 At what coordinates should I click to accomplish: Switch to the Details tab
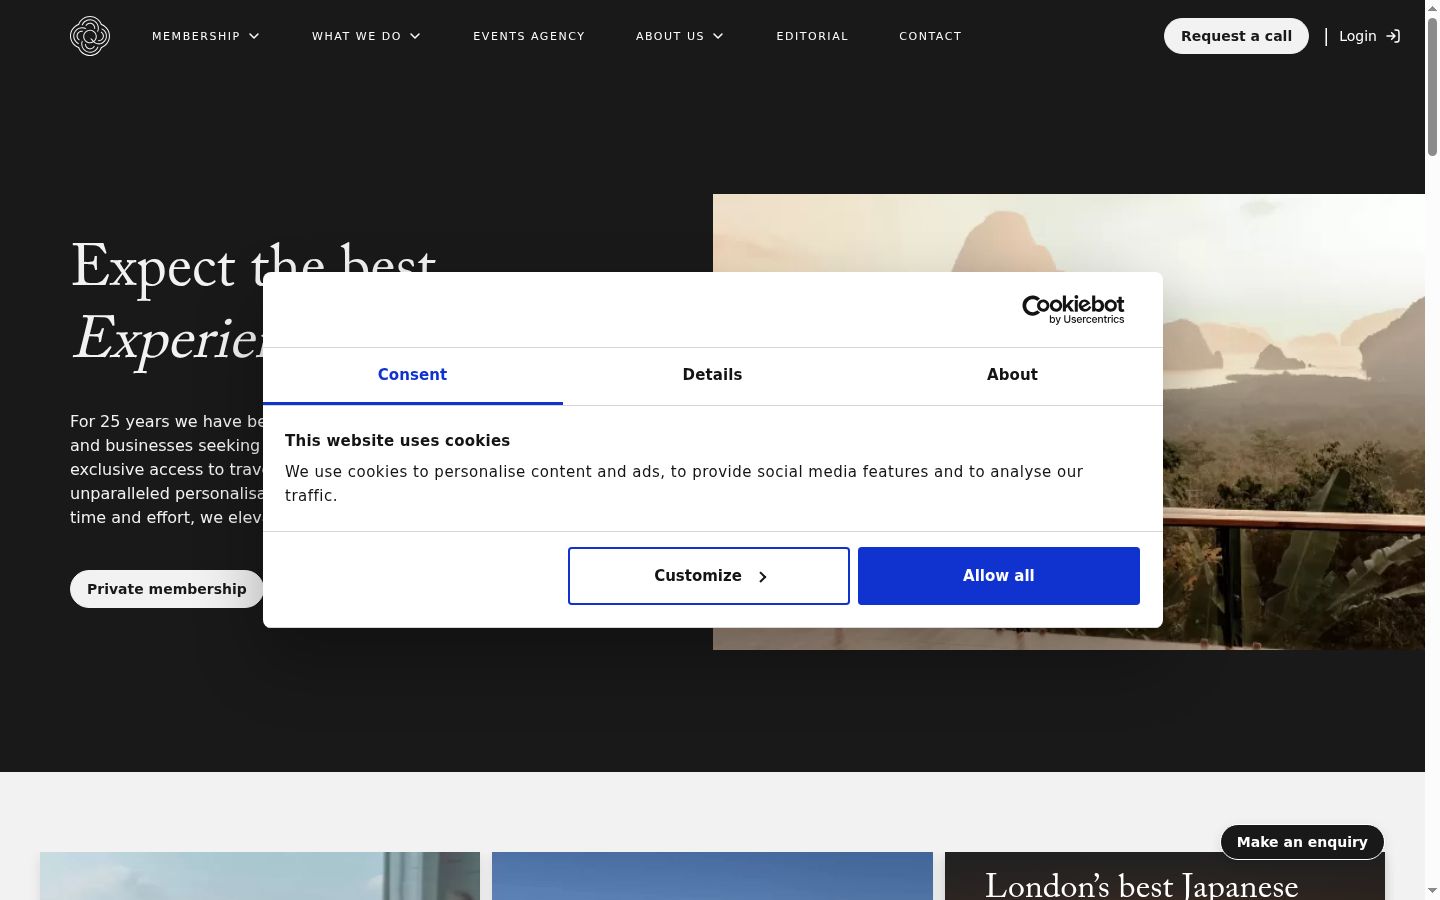(712, 375)
